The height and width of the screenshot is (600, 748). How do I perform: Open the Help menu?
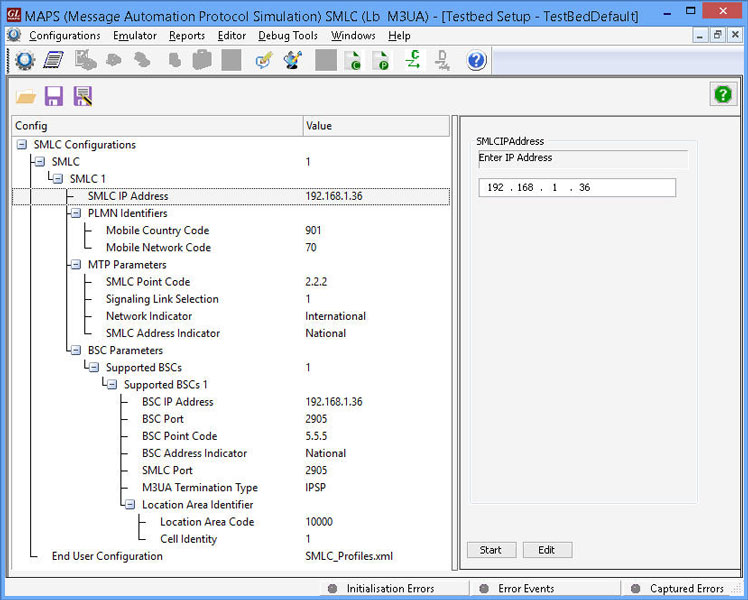(399, 36)
